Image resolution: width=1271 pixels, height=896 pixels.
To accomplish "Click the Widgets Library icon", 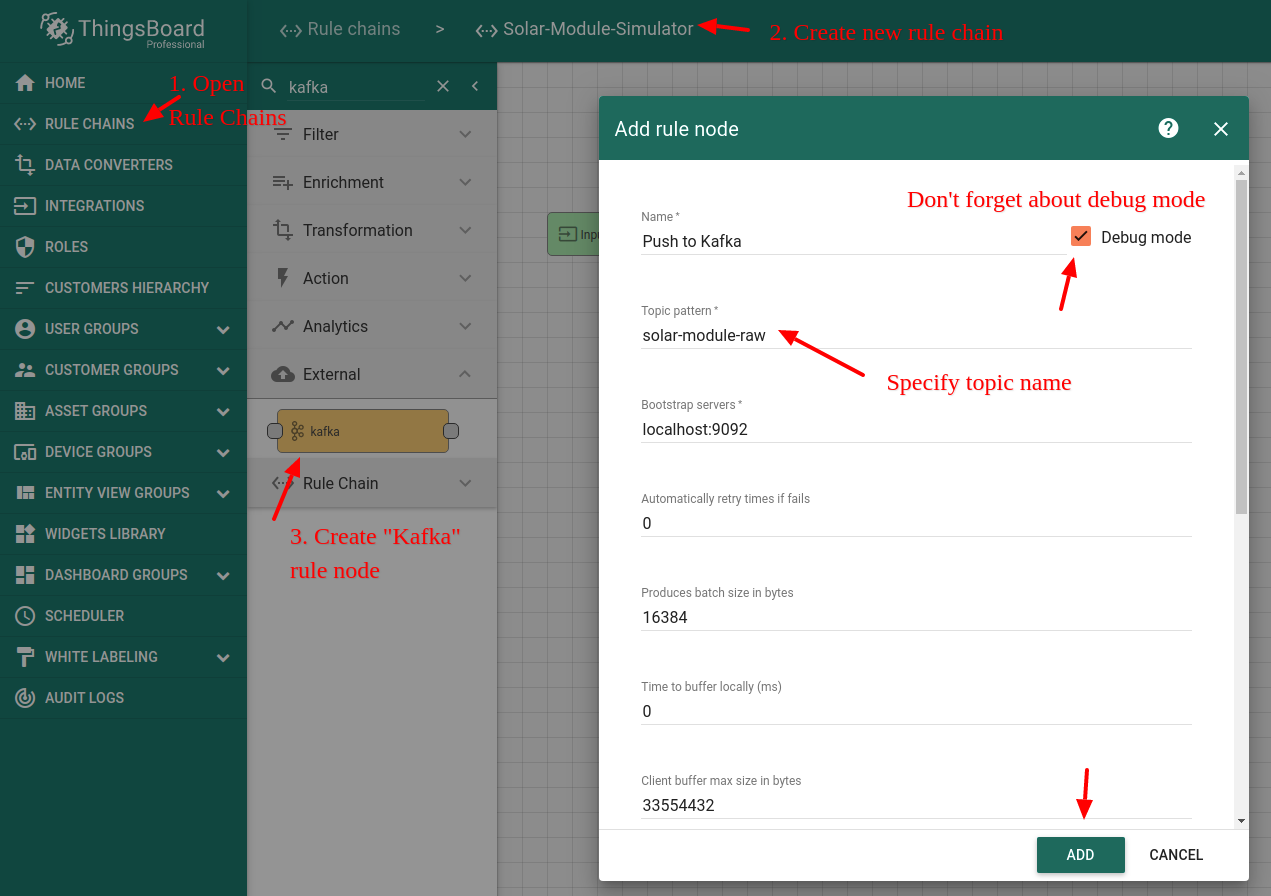I will click(x=26, y=534).
